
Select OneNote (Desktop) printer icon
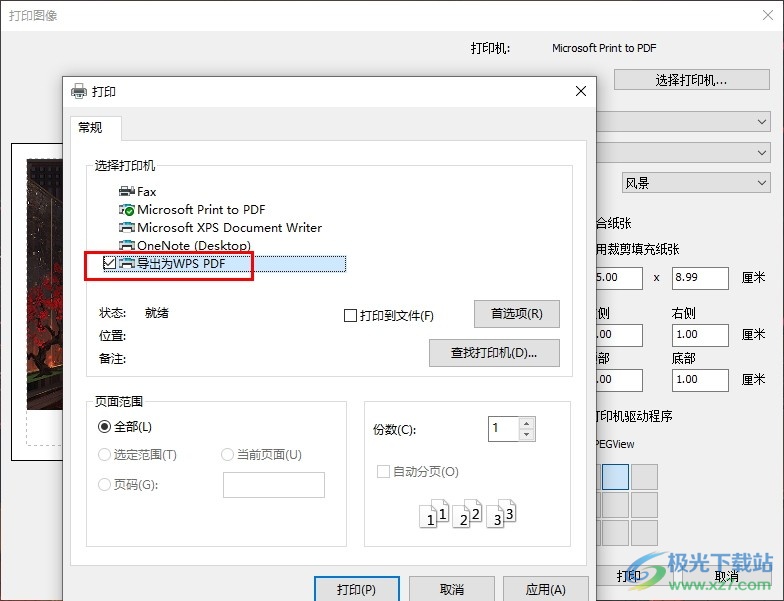click(x=127, y=246)
